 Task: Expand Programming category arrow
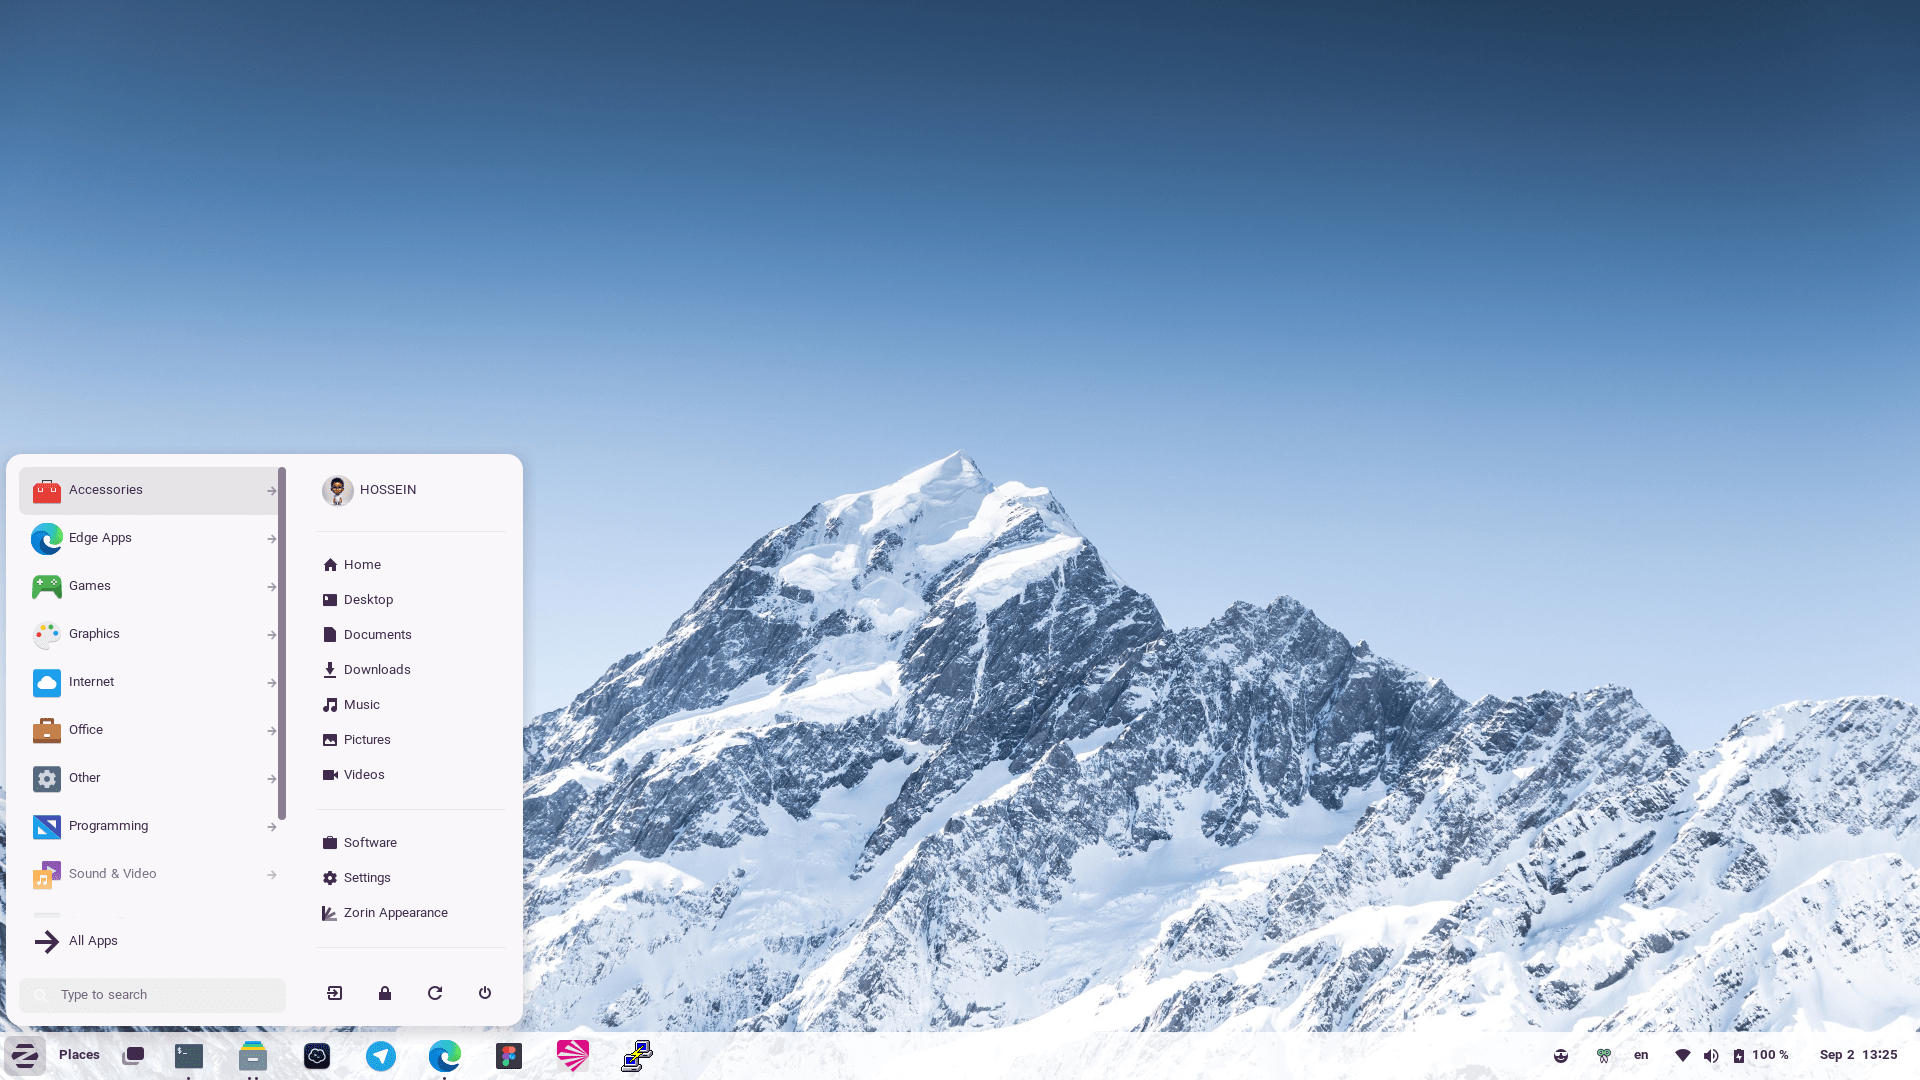(272, 825)
